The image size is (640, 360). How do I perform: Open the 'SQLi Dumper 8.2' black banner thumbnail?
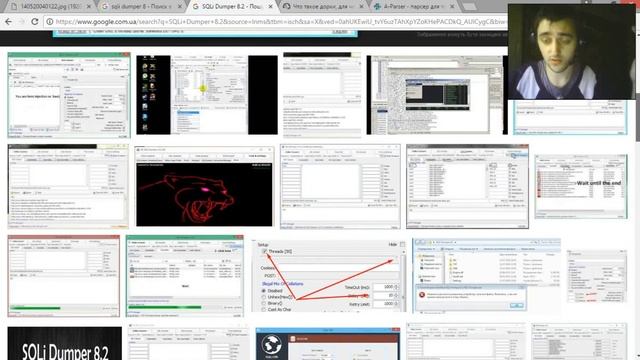tap(64, 343)
